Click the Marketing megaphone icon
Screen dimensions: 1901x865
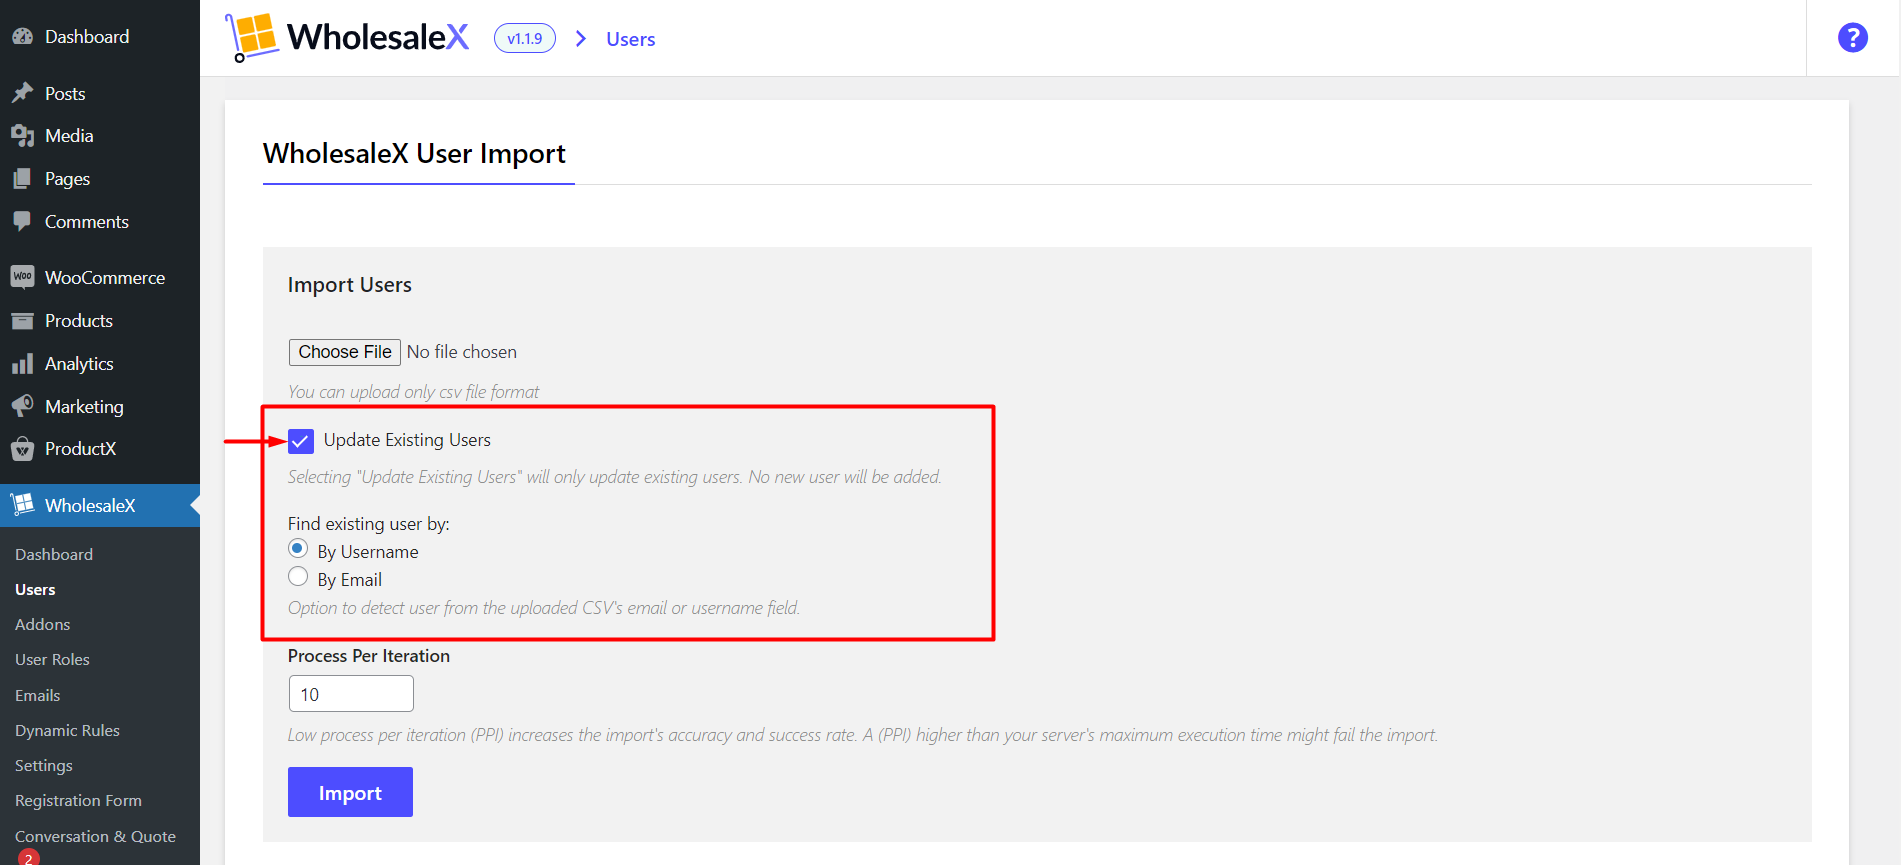22,407
